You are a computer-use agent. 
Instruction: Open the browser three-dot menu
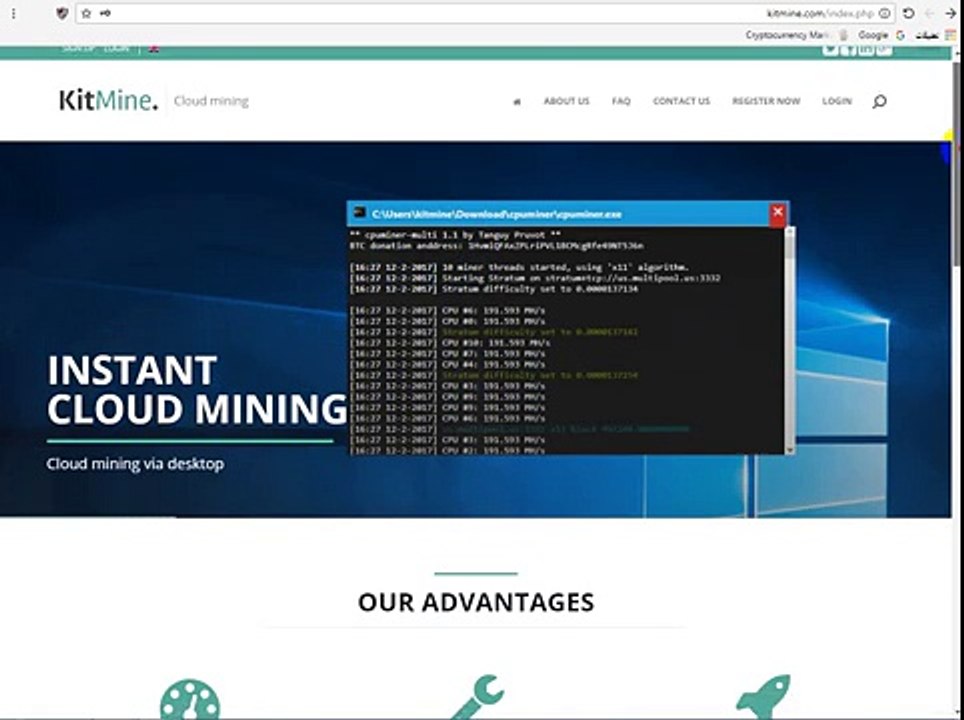14,13
